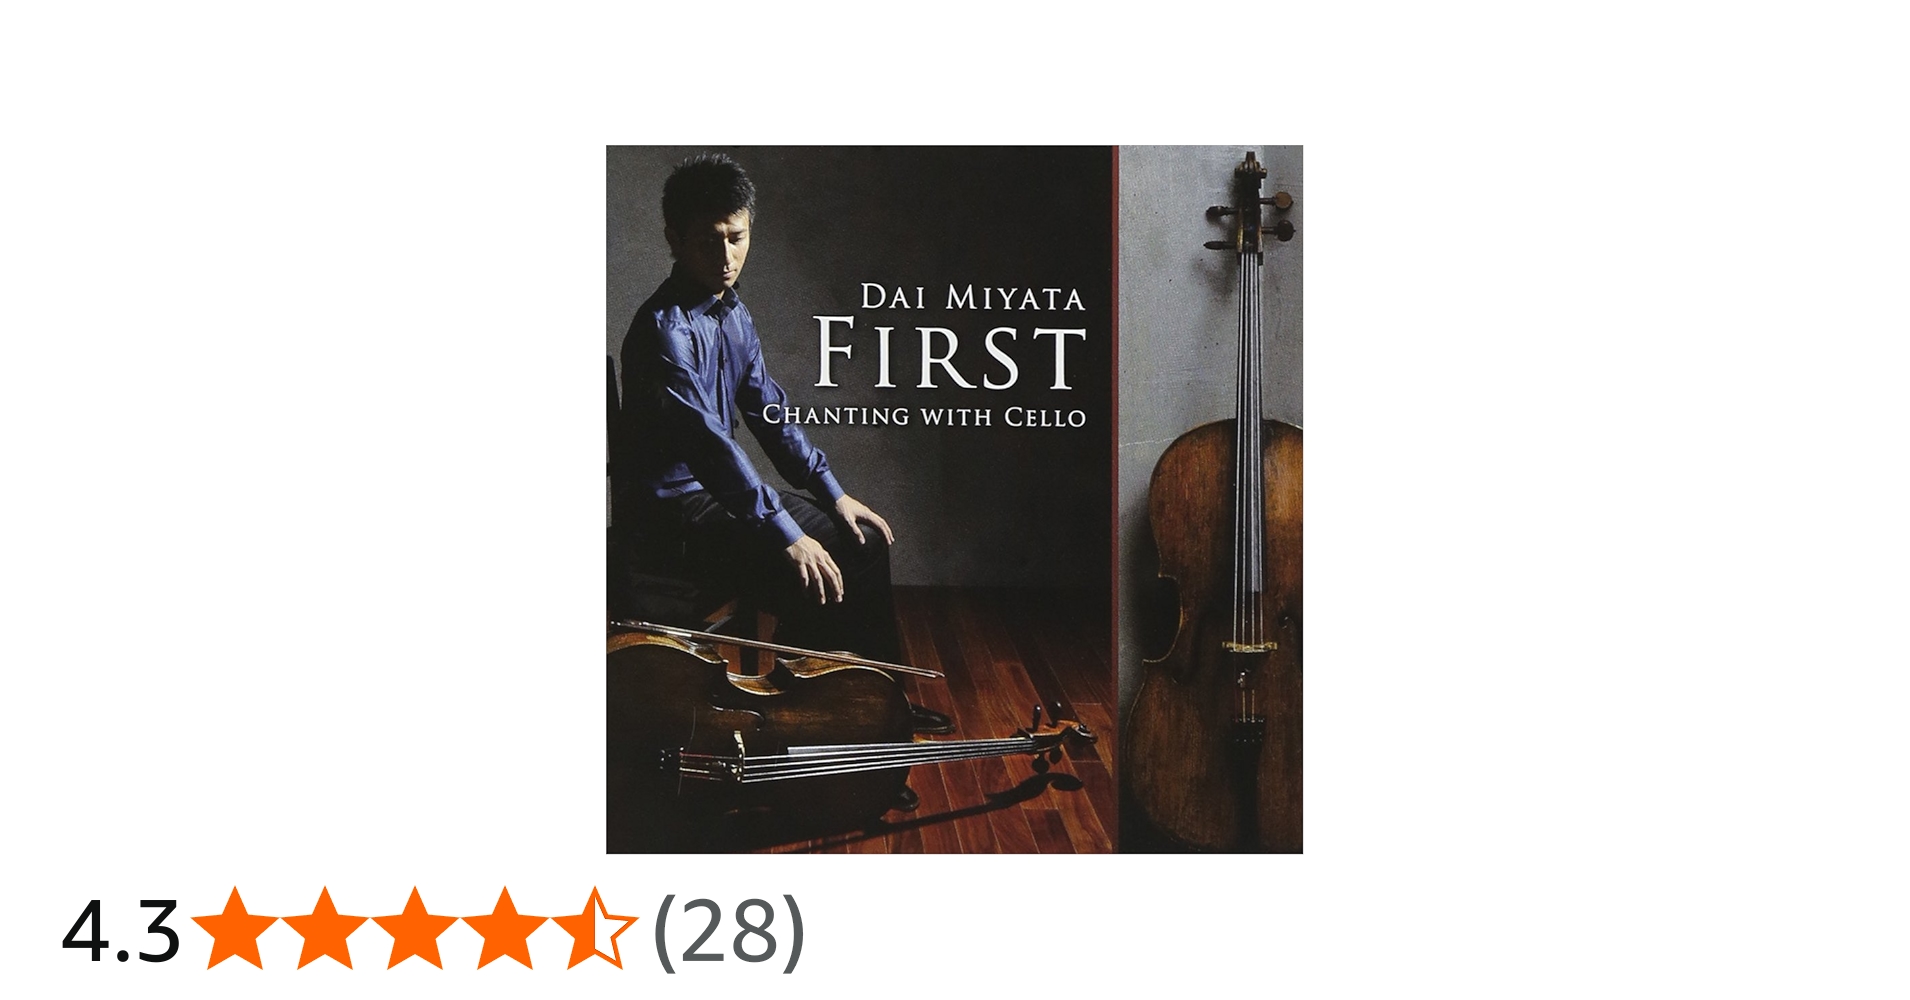
Task: Click the red vertical divider stripe on the cover
Action: click(x=1116, y=499)
